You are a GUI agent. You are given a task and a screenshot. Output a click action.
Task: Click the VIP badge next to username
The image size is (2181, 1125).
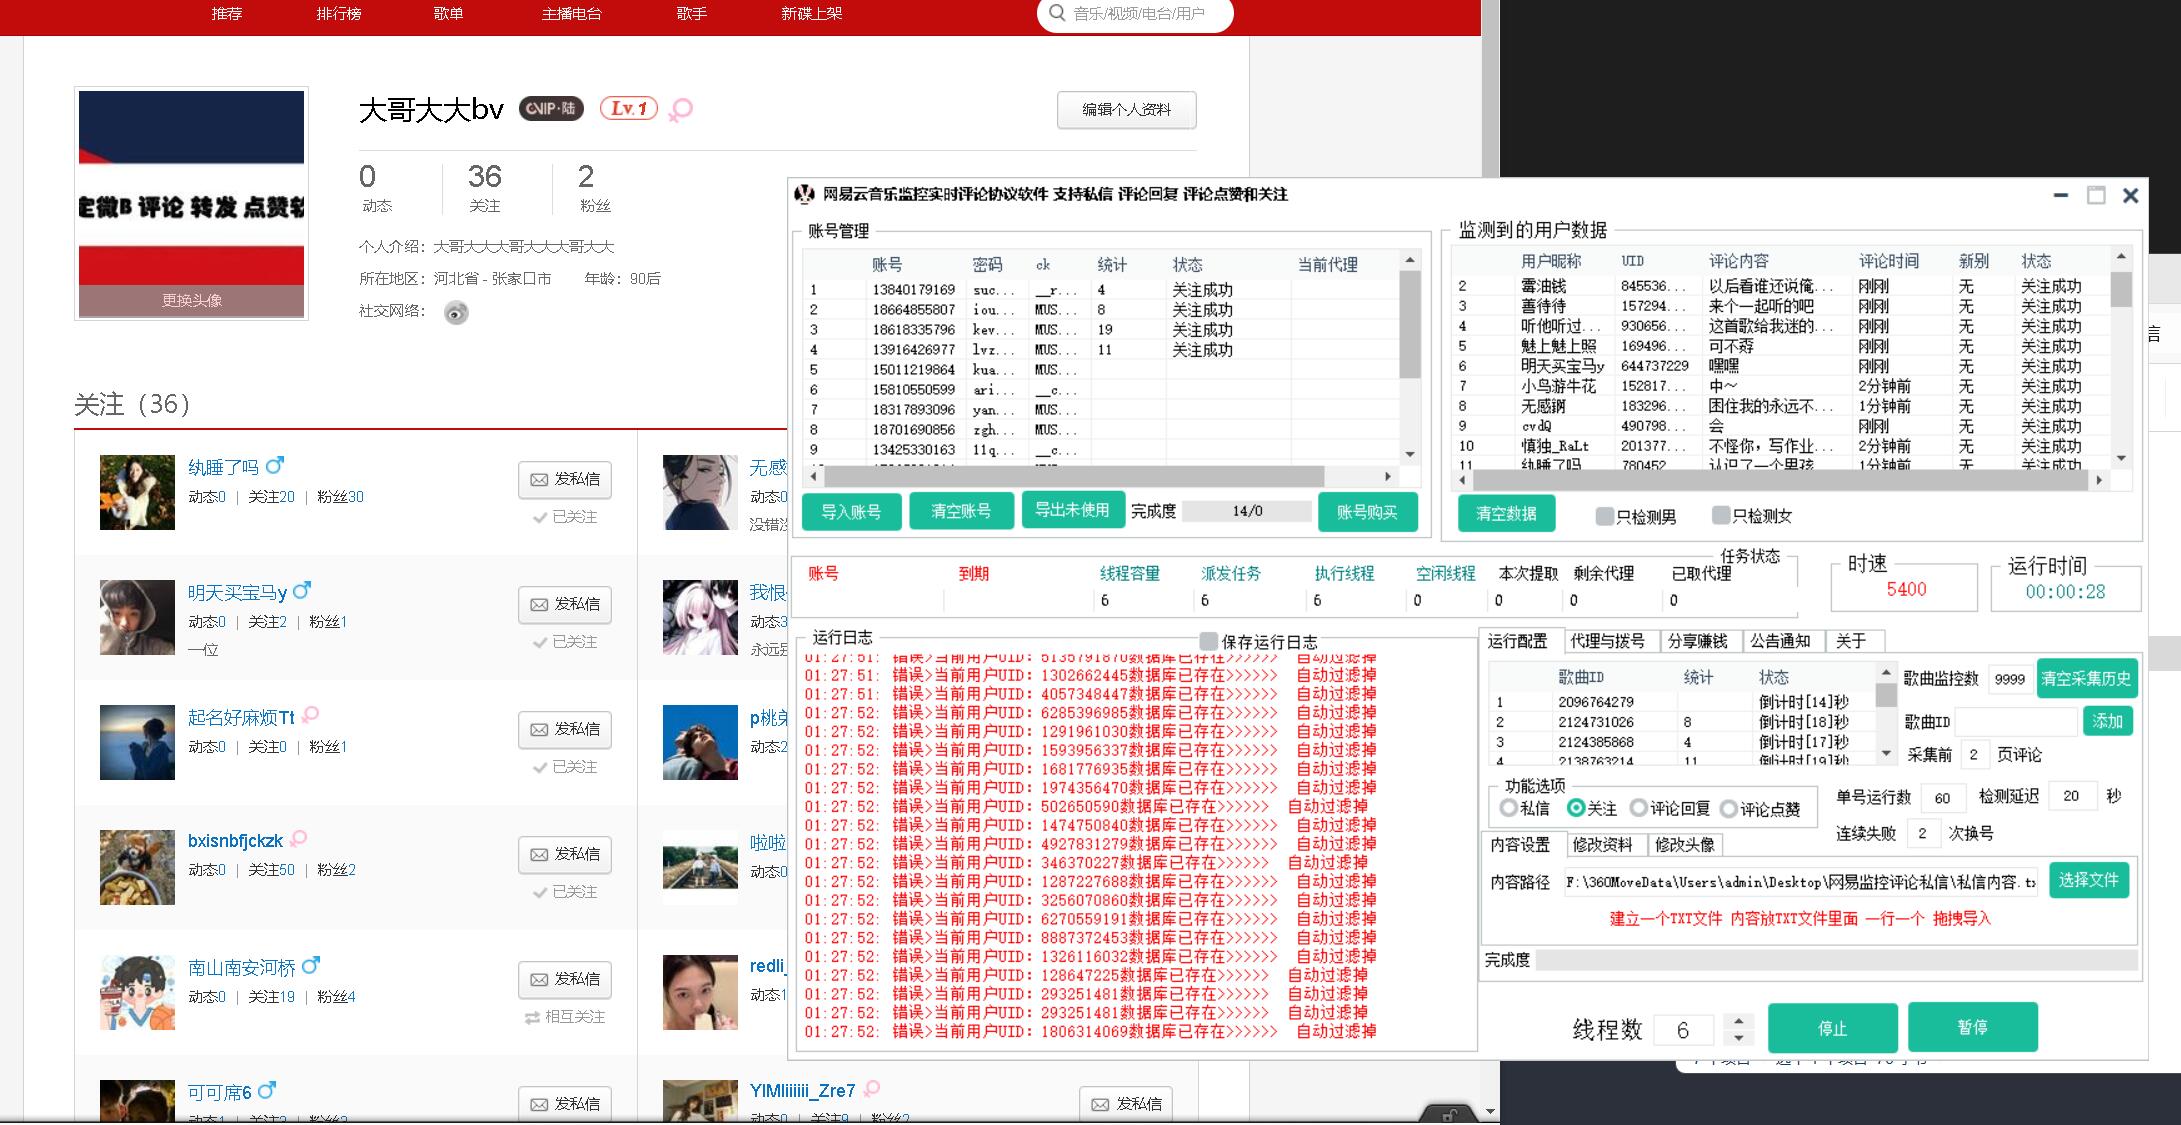pyautogui.click(x=551, y=108)
